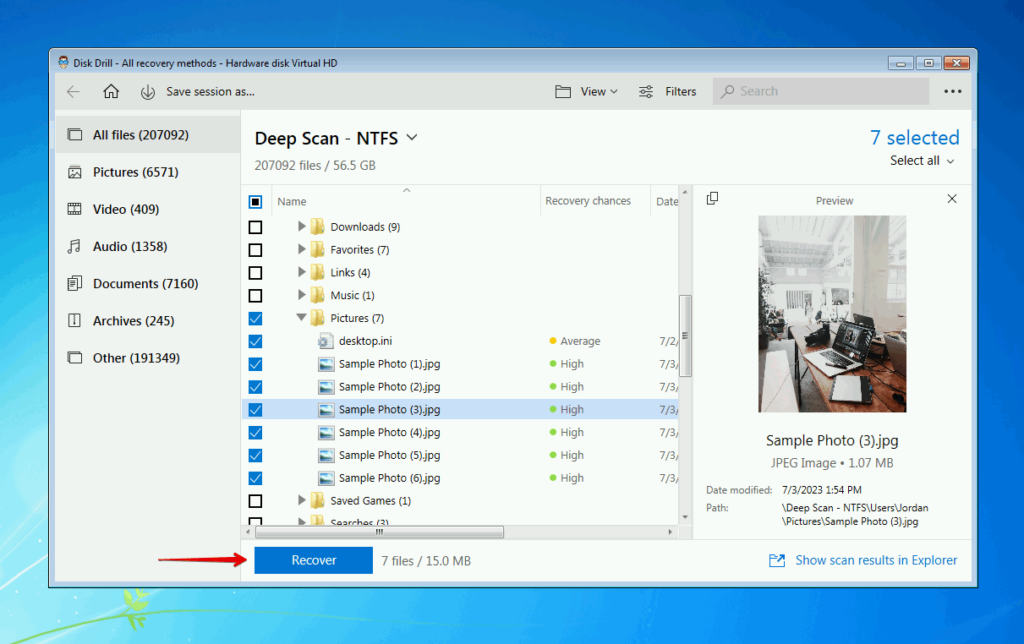
Task: Click the Audio category icon in sidebar
Action: tap(76, 246)
